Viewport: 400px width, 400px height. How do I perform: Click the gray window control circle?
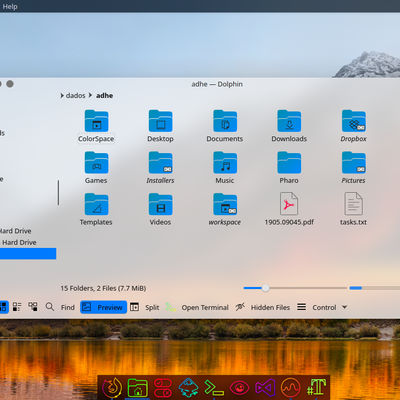click(10, 84)
